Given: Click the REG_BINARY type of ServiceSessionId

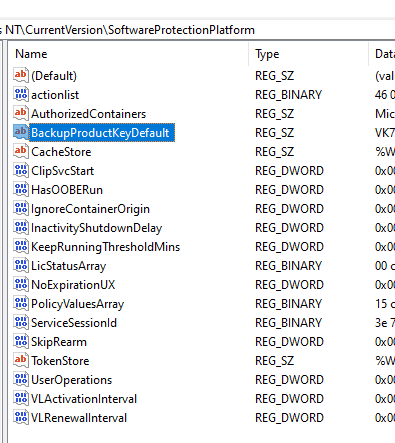Looking at the screenshot, I should (x=288, y=323).
